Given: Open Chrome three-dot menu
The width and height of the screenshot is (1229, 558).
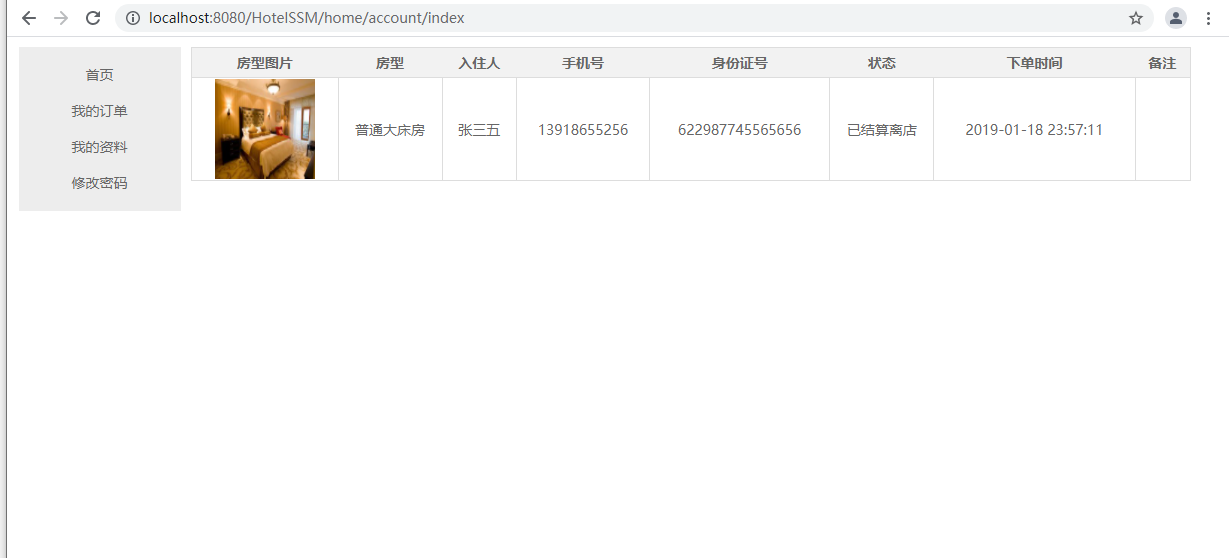Looking at the screenshot, I should 1208,18.
